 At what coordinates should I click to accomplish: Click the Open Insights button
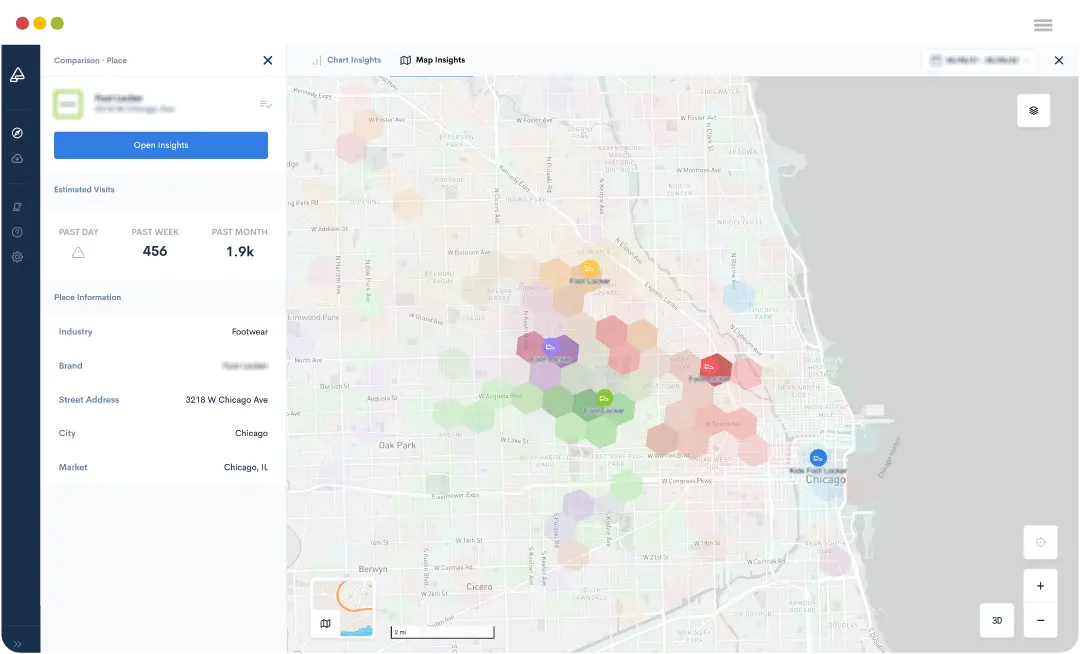160,145
